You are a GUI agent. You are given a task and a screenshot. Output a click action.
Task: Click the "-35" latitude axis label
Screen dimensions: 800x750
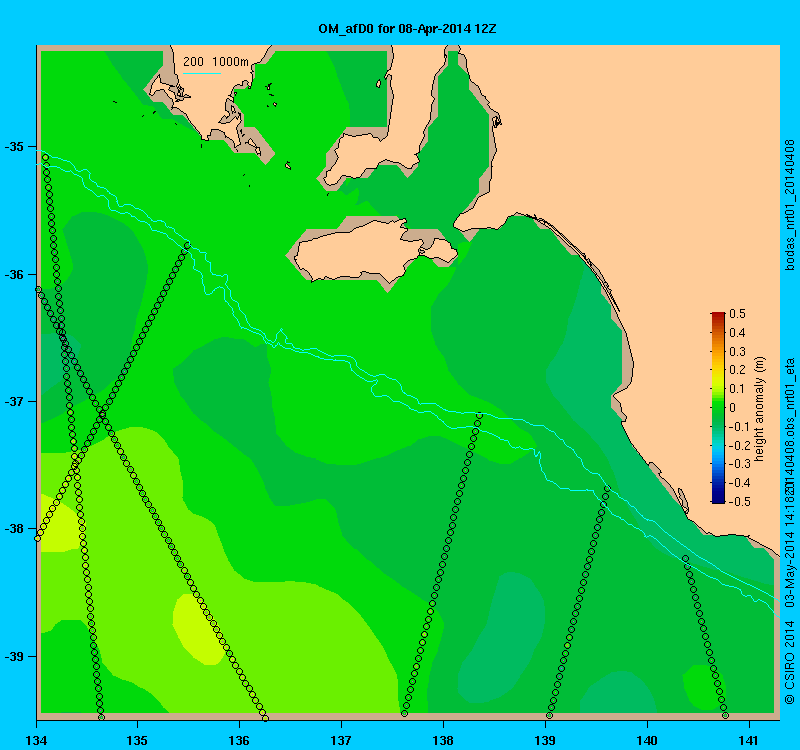(x=14, y=147)
